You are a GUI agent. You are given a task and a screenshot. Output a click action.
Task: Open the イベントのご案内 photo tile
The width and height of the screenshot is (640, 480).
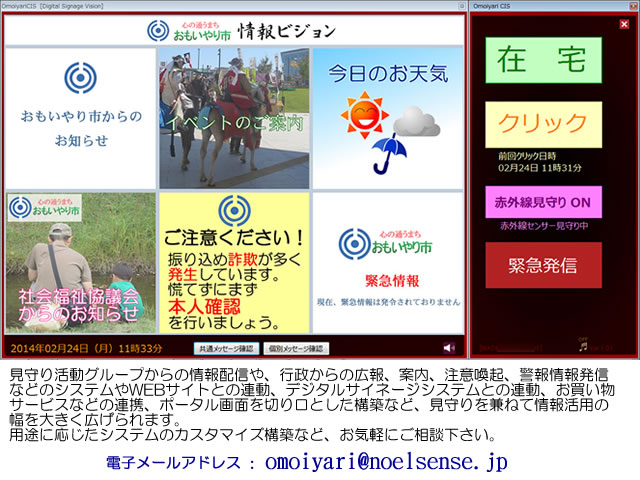point(234,118)
